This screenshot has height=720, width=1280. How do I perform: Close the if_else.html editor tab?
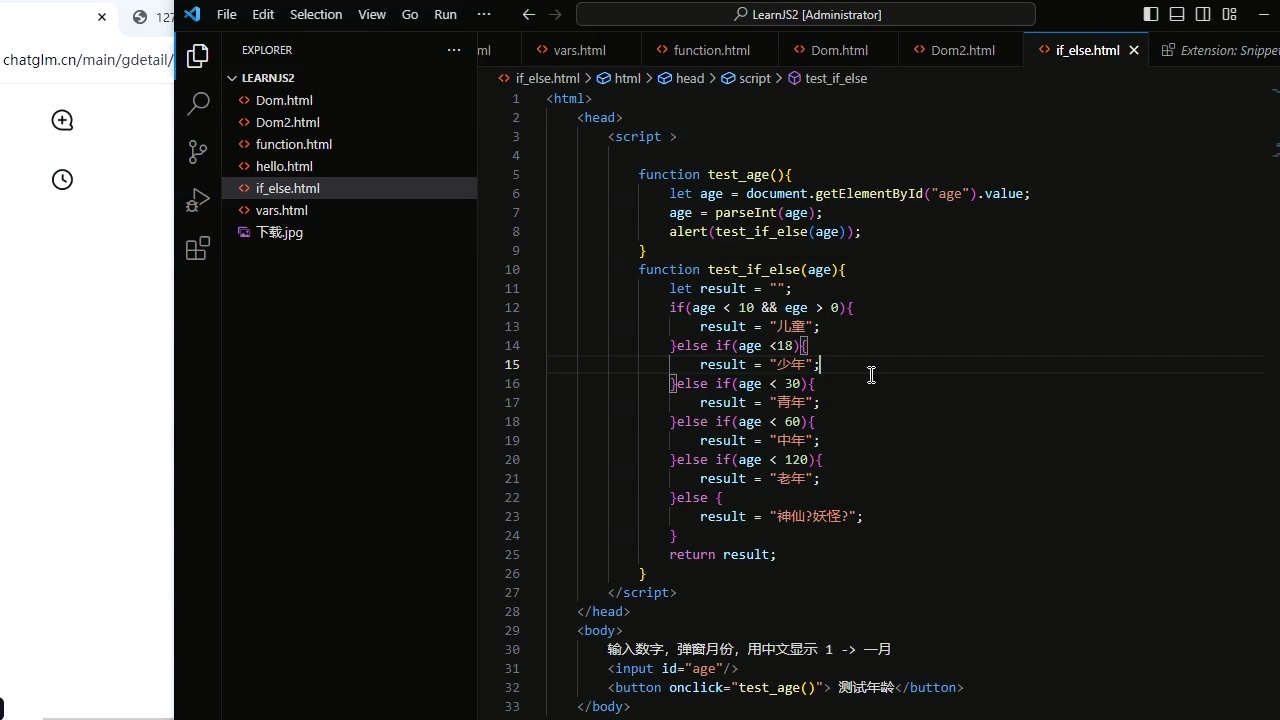tap(1134, 50)
